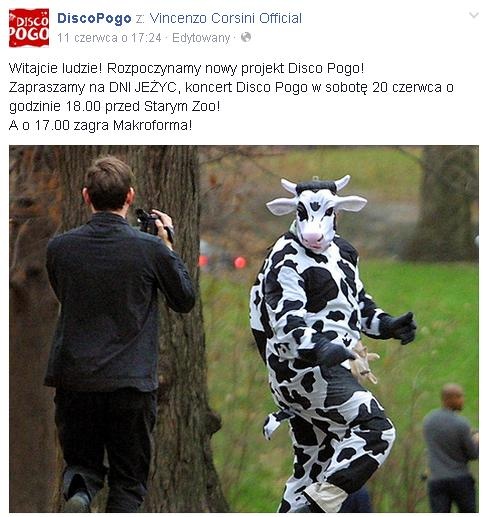Open the red Disco Pogo profile avatar
This screenshot has height=517, width=483.
pyautogui.click(x=29, y=28)
